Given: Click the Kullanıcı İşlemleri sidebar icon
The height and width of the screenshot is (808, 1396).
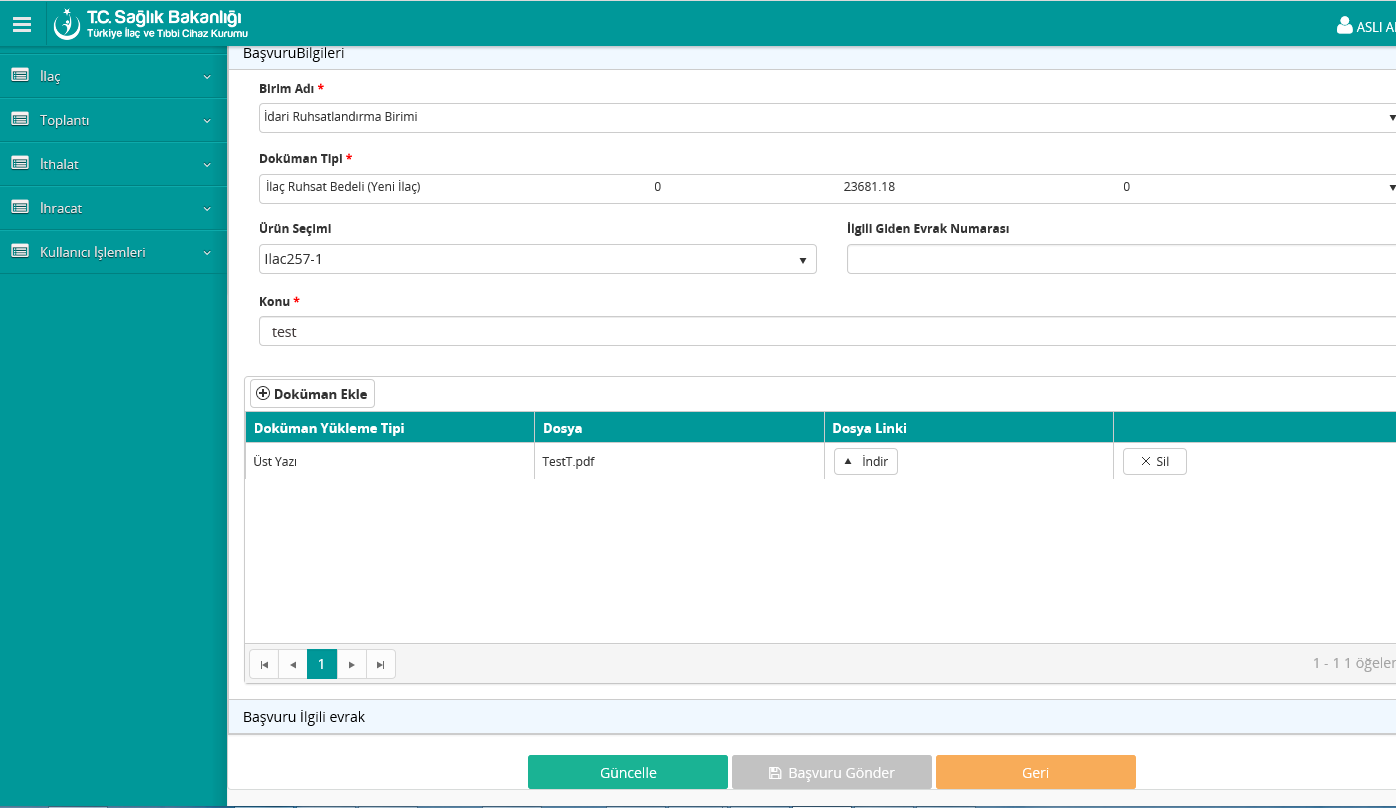Looking at the screenshot, I should 19,251.
